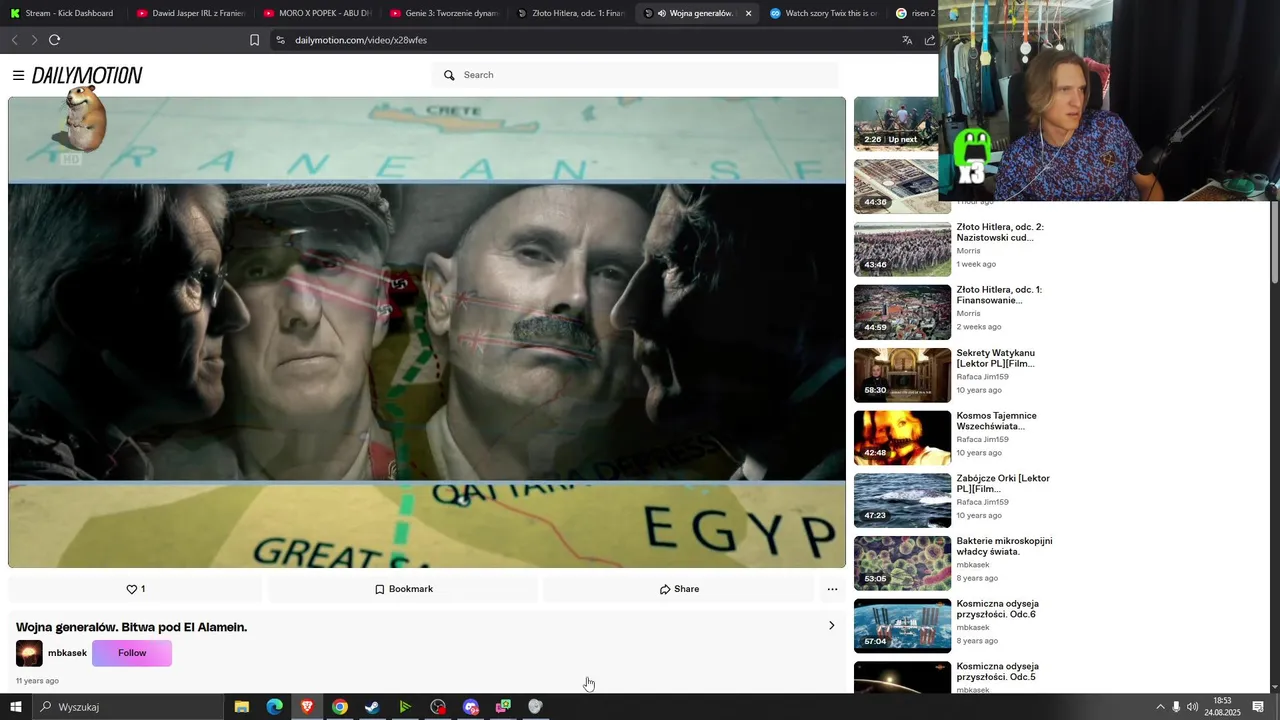Open the volume speaker tray icon
Screen dimensions: 1280x720
1192,707
